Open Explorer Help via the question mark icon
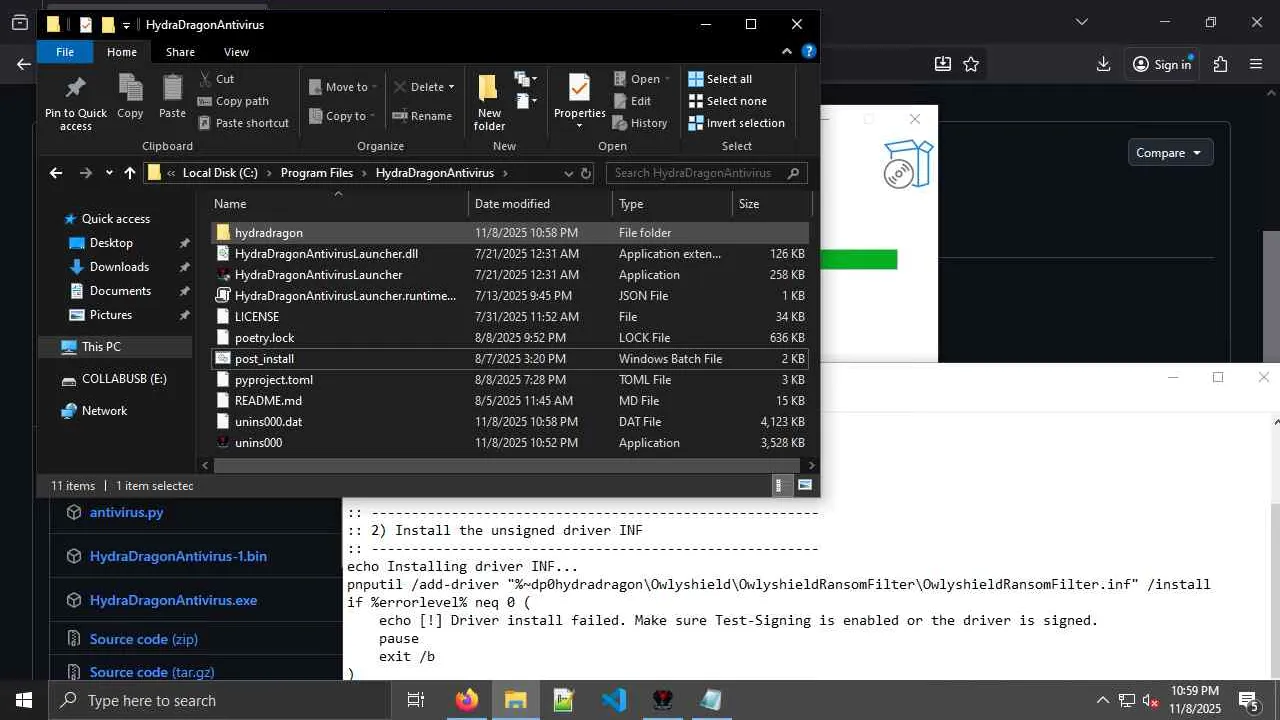Viewport: 1280px width, 720px height. click(x=809, y=52)
